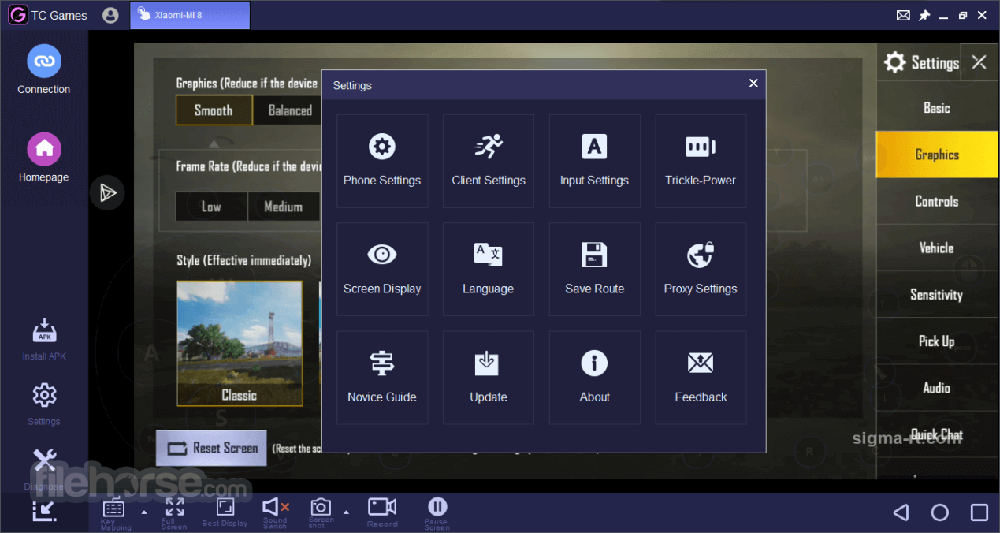Click the Save Route floppy icon
Image resolution: width=1000 pixels, height=533 pixels.
[595, 255]
